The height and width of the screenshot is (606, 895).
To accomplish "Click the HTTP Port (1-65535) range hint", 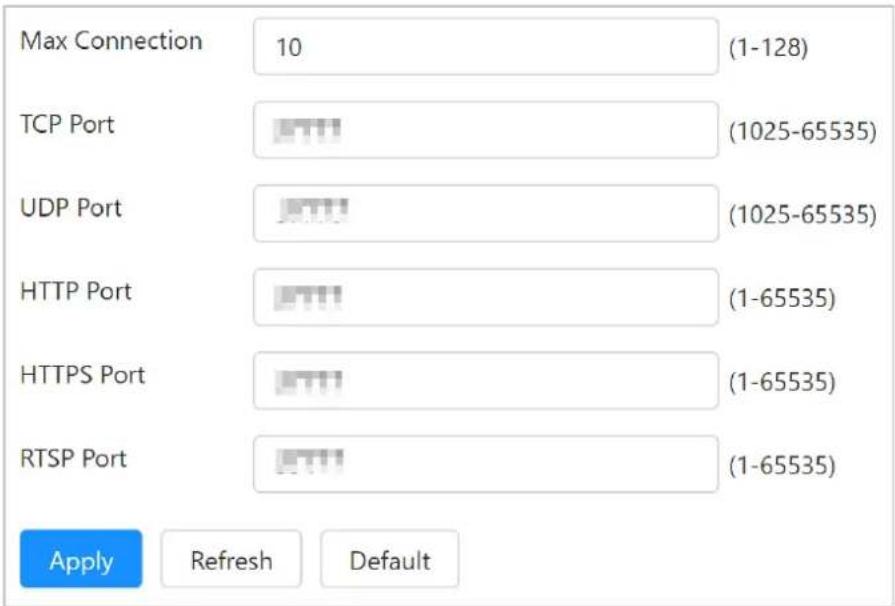I will point(782,298).
